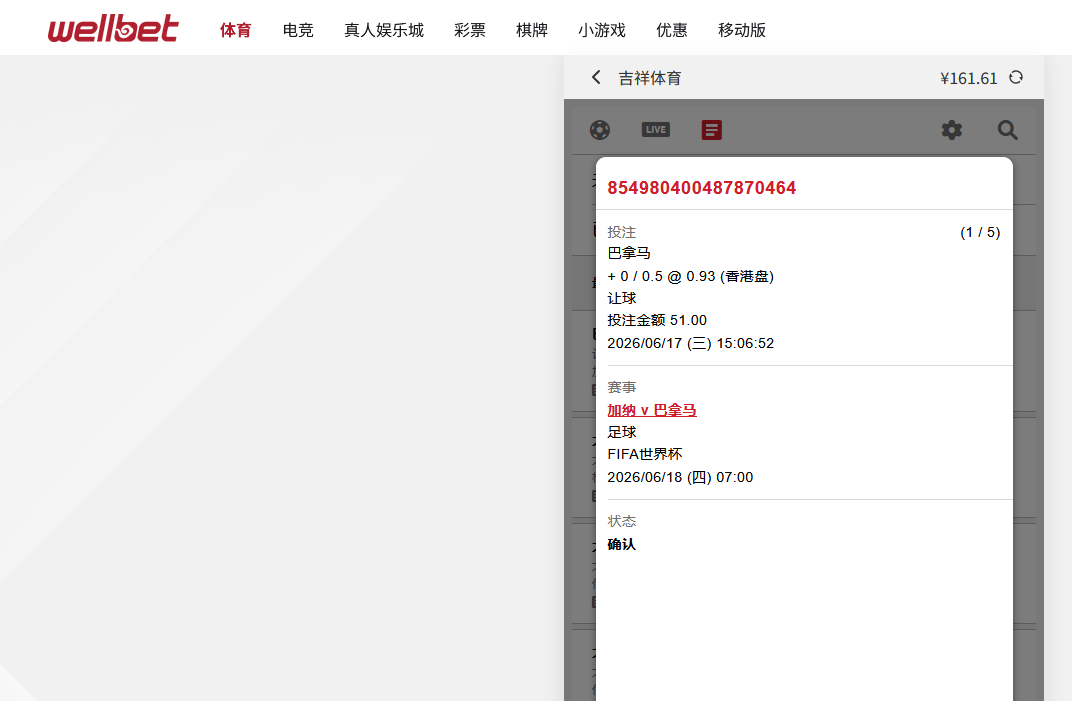Click the wellbet logo

click(113, 29)
